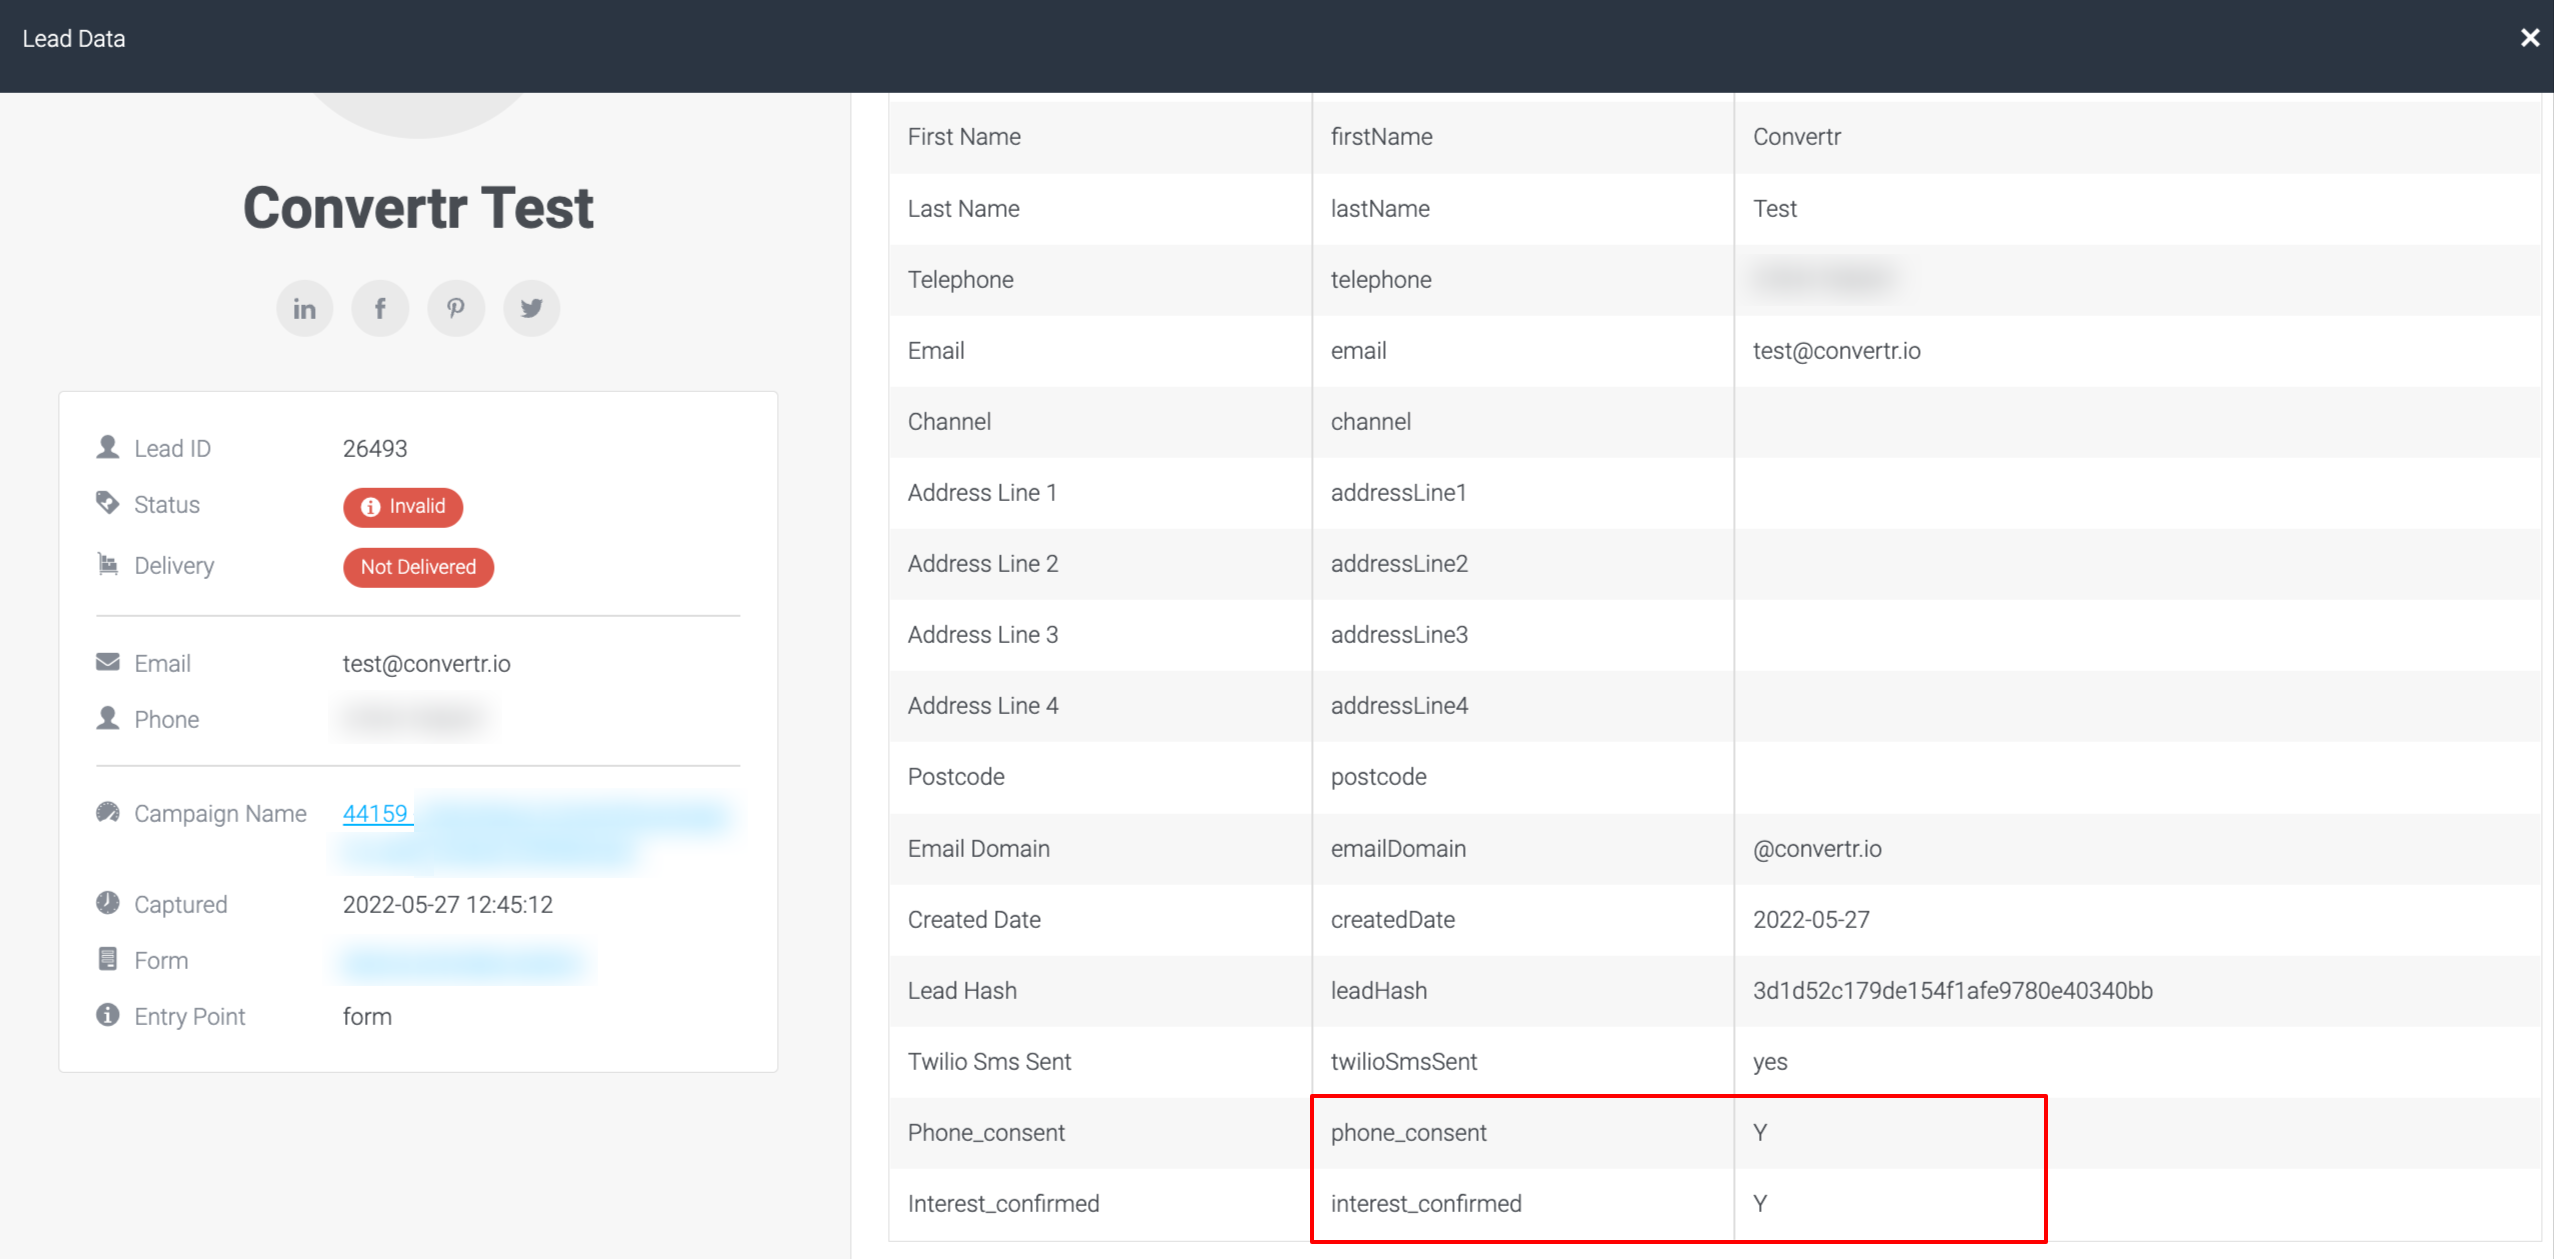This screenshot has width=2554, height=1259.
Task: Select the Lead Hash value
Action: point(1953,991)
